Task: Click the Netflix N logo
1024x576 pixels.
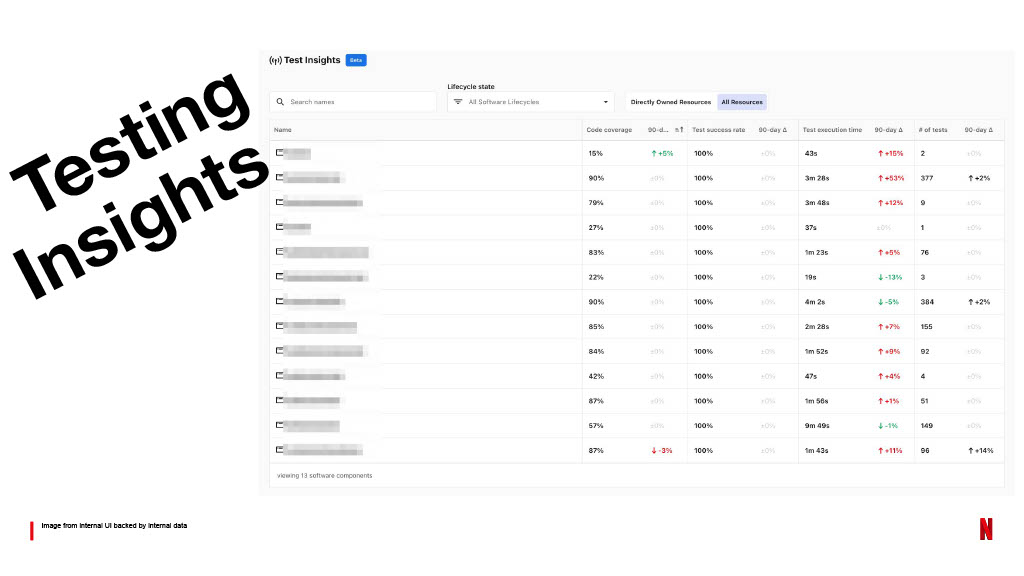Action: coord(985,528)
